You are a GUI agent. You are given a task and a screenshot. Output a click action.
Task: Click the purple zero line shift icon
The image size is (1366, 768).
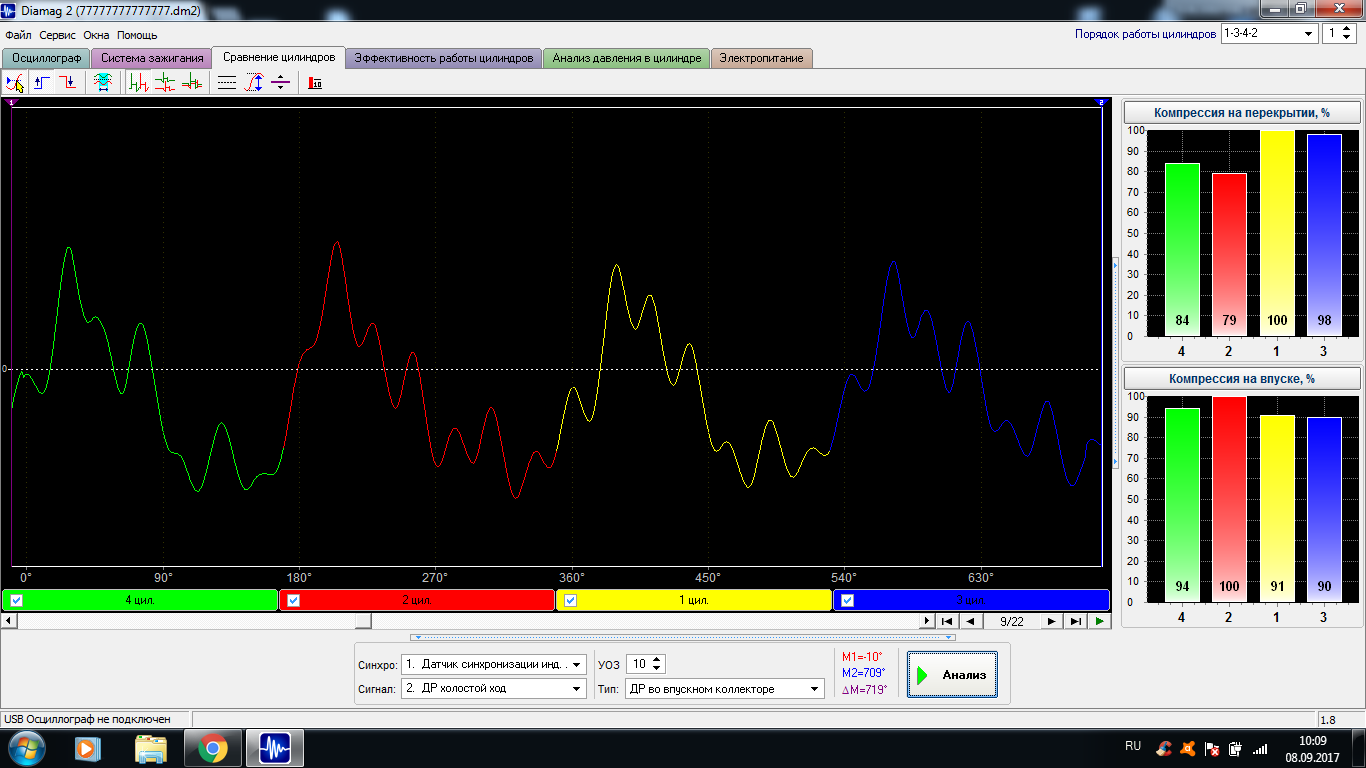coord(281,83)
